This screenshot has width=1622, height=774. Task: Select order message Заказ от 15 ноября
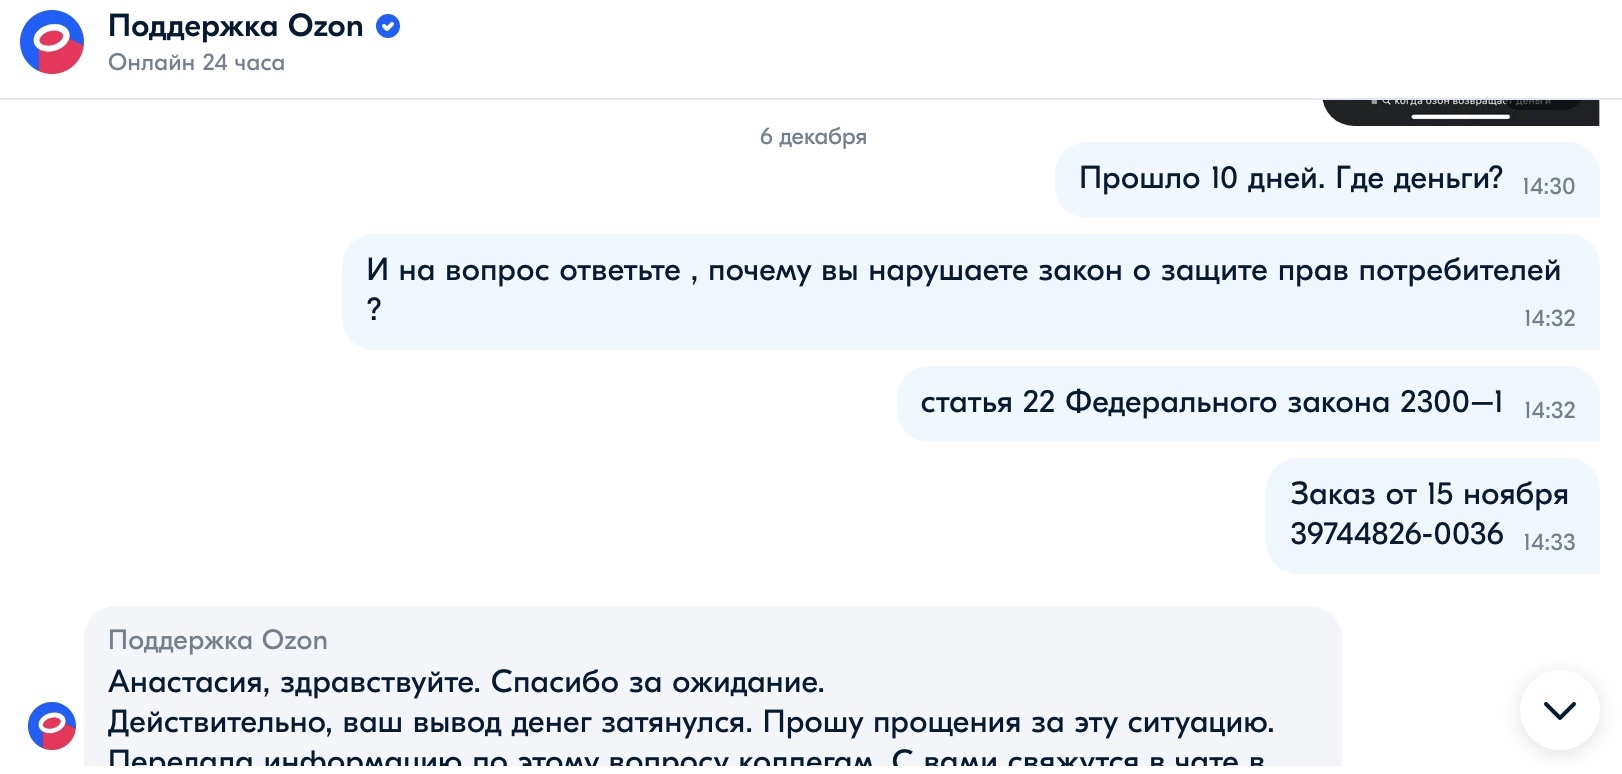coord(1433,516)
